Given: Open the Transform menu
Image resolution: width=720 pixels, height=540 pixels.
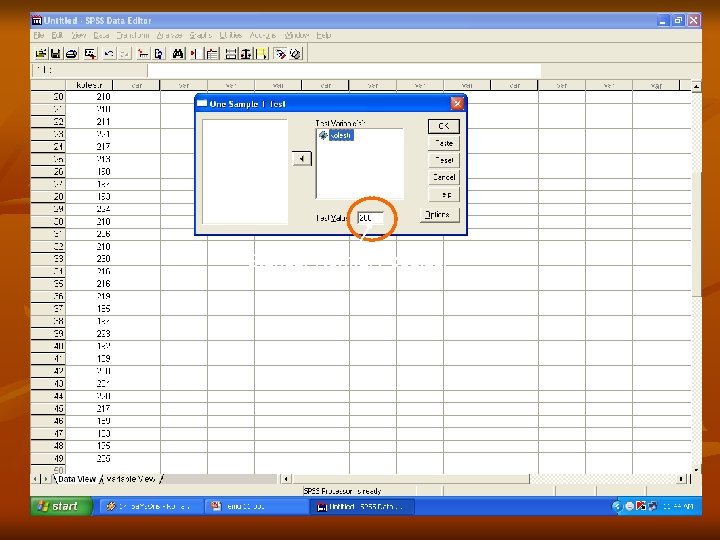Looking at the screenshot, I should [133, 35].
